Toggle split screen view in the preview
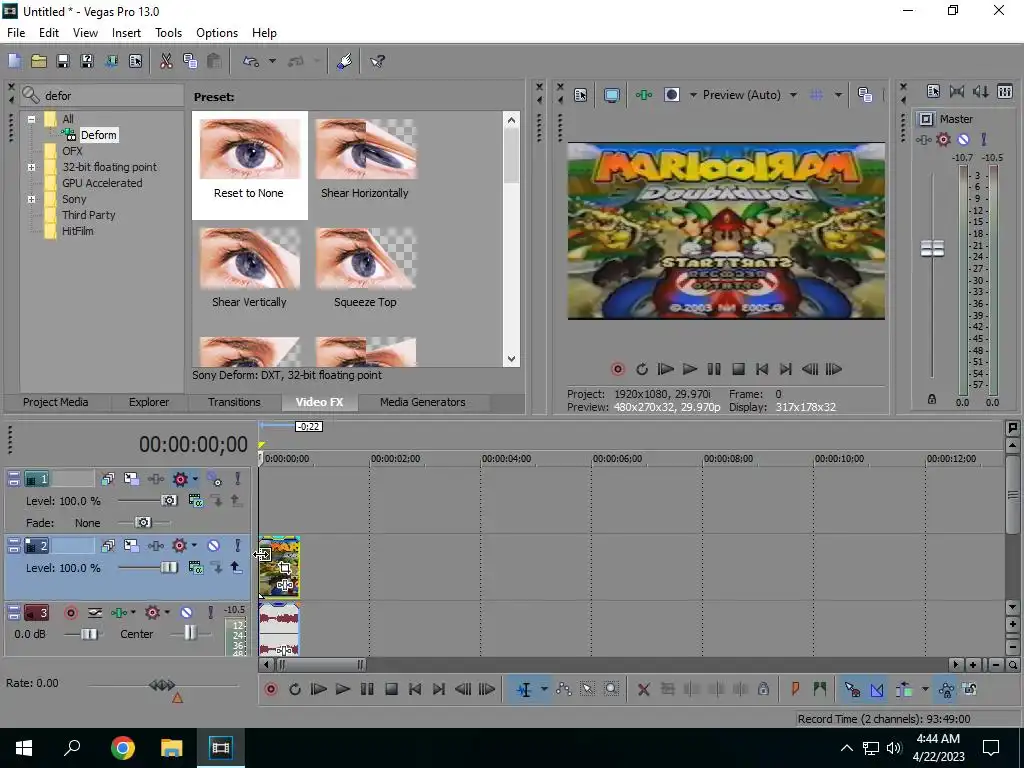This screenshot has height=768, width=1024. pyautogui.click(x=672, y=95)
